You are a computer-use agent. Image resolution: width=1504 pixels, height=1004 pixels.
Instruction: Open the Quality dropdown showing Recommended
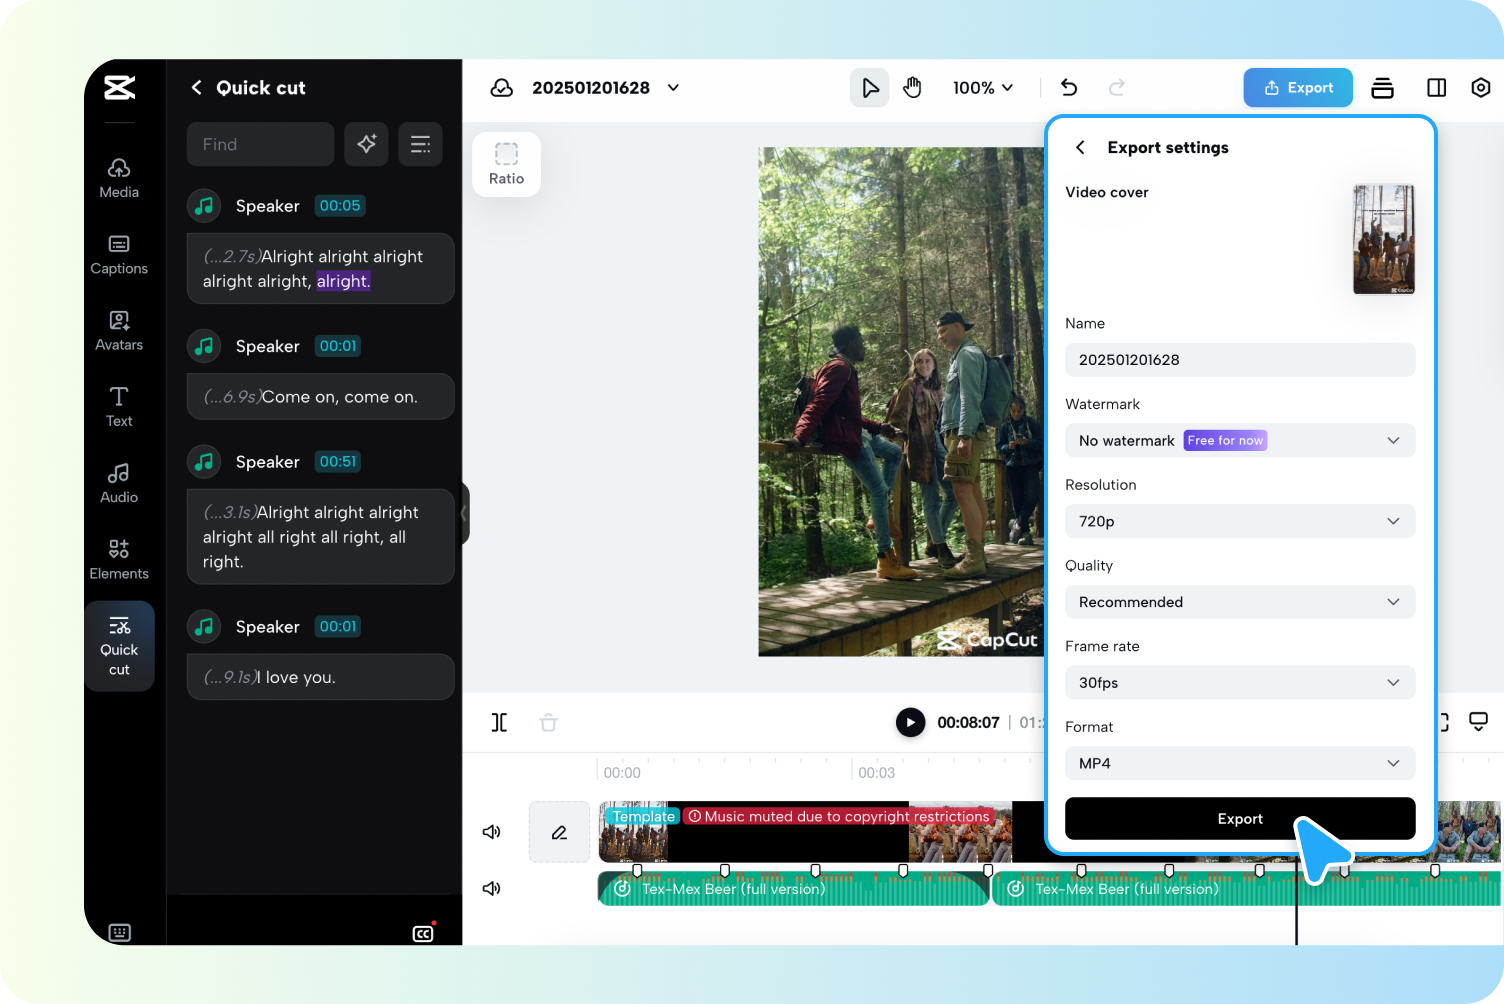pos(1240,602)
